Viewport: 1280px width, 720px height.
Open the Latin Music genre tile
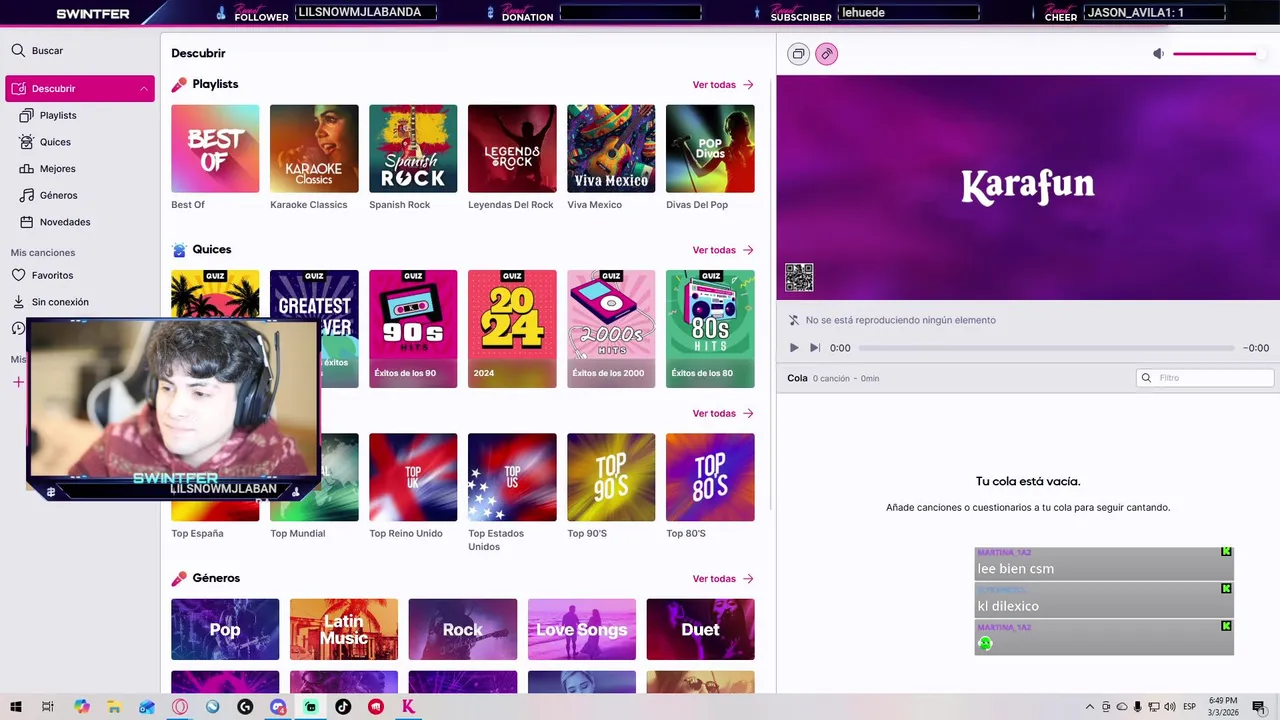coord(344,629)
